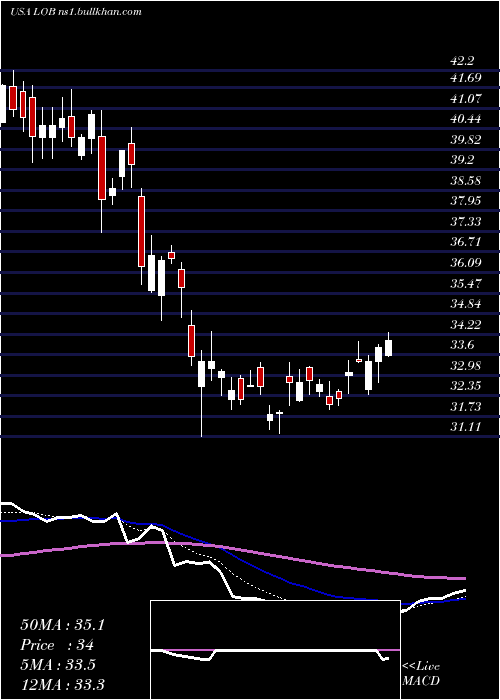Select the 32.98 price level label
Viewport: 500px width, 700px height.
point(466,366)
